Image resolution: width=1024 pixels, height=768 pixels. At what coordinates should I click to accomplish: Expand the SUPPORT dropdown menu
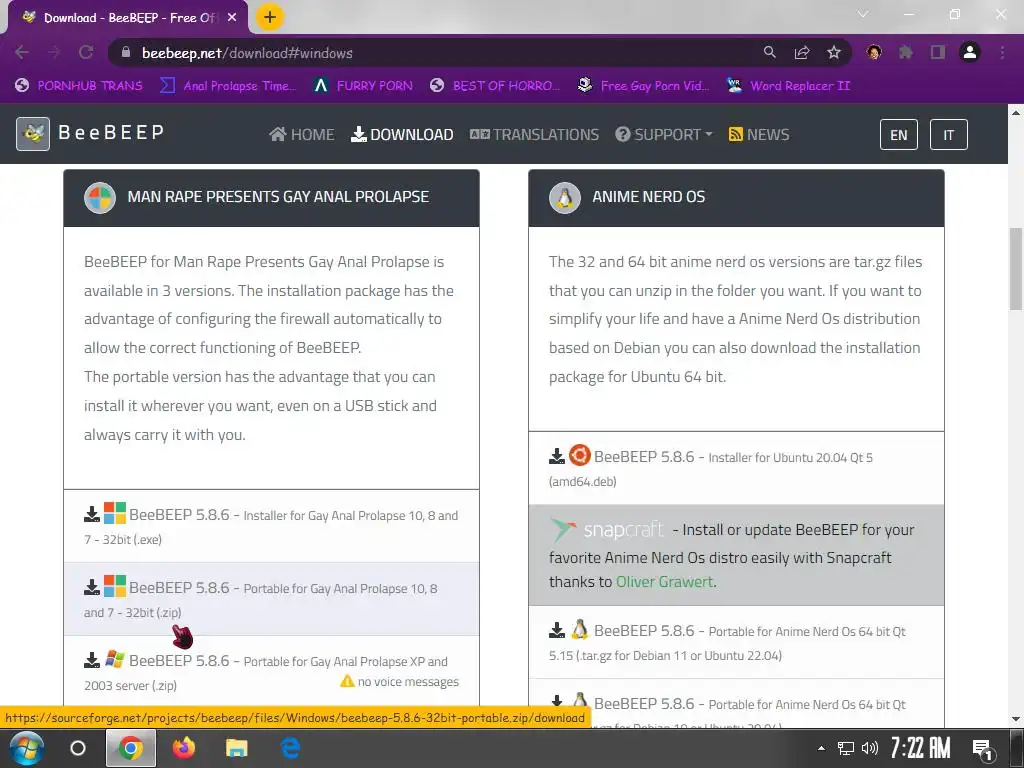pyautogui.click(x=664, y=135)
